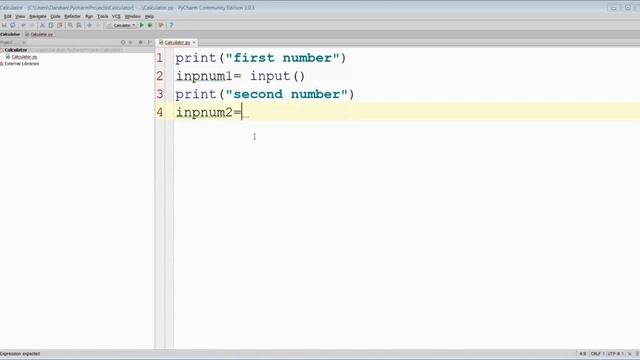640x360 pixels.
Task: Minimize the PyCharm window
Action: (613, 8)
